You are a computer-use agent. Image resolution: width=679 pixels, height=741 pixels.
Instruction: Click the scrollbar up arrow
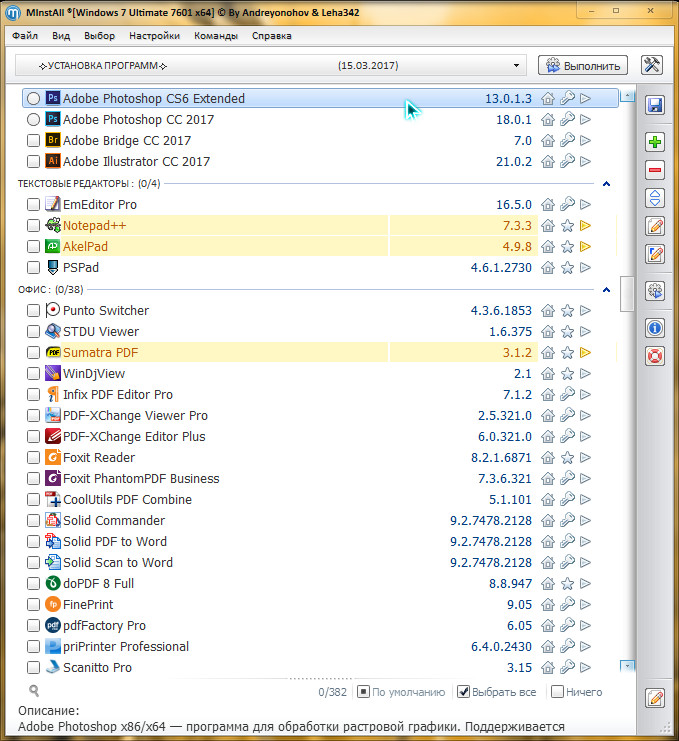pyautogui.click(x=627, y=96)
